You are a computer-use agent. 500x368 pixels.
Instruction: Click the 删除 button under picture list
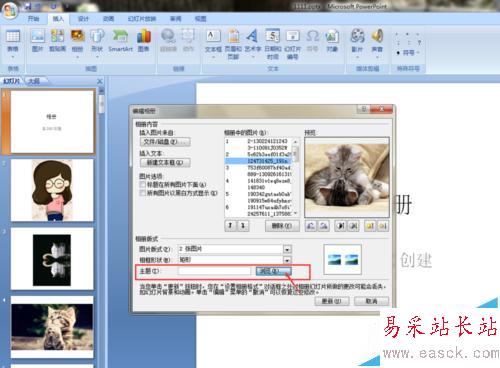[x=282, y=226]
